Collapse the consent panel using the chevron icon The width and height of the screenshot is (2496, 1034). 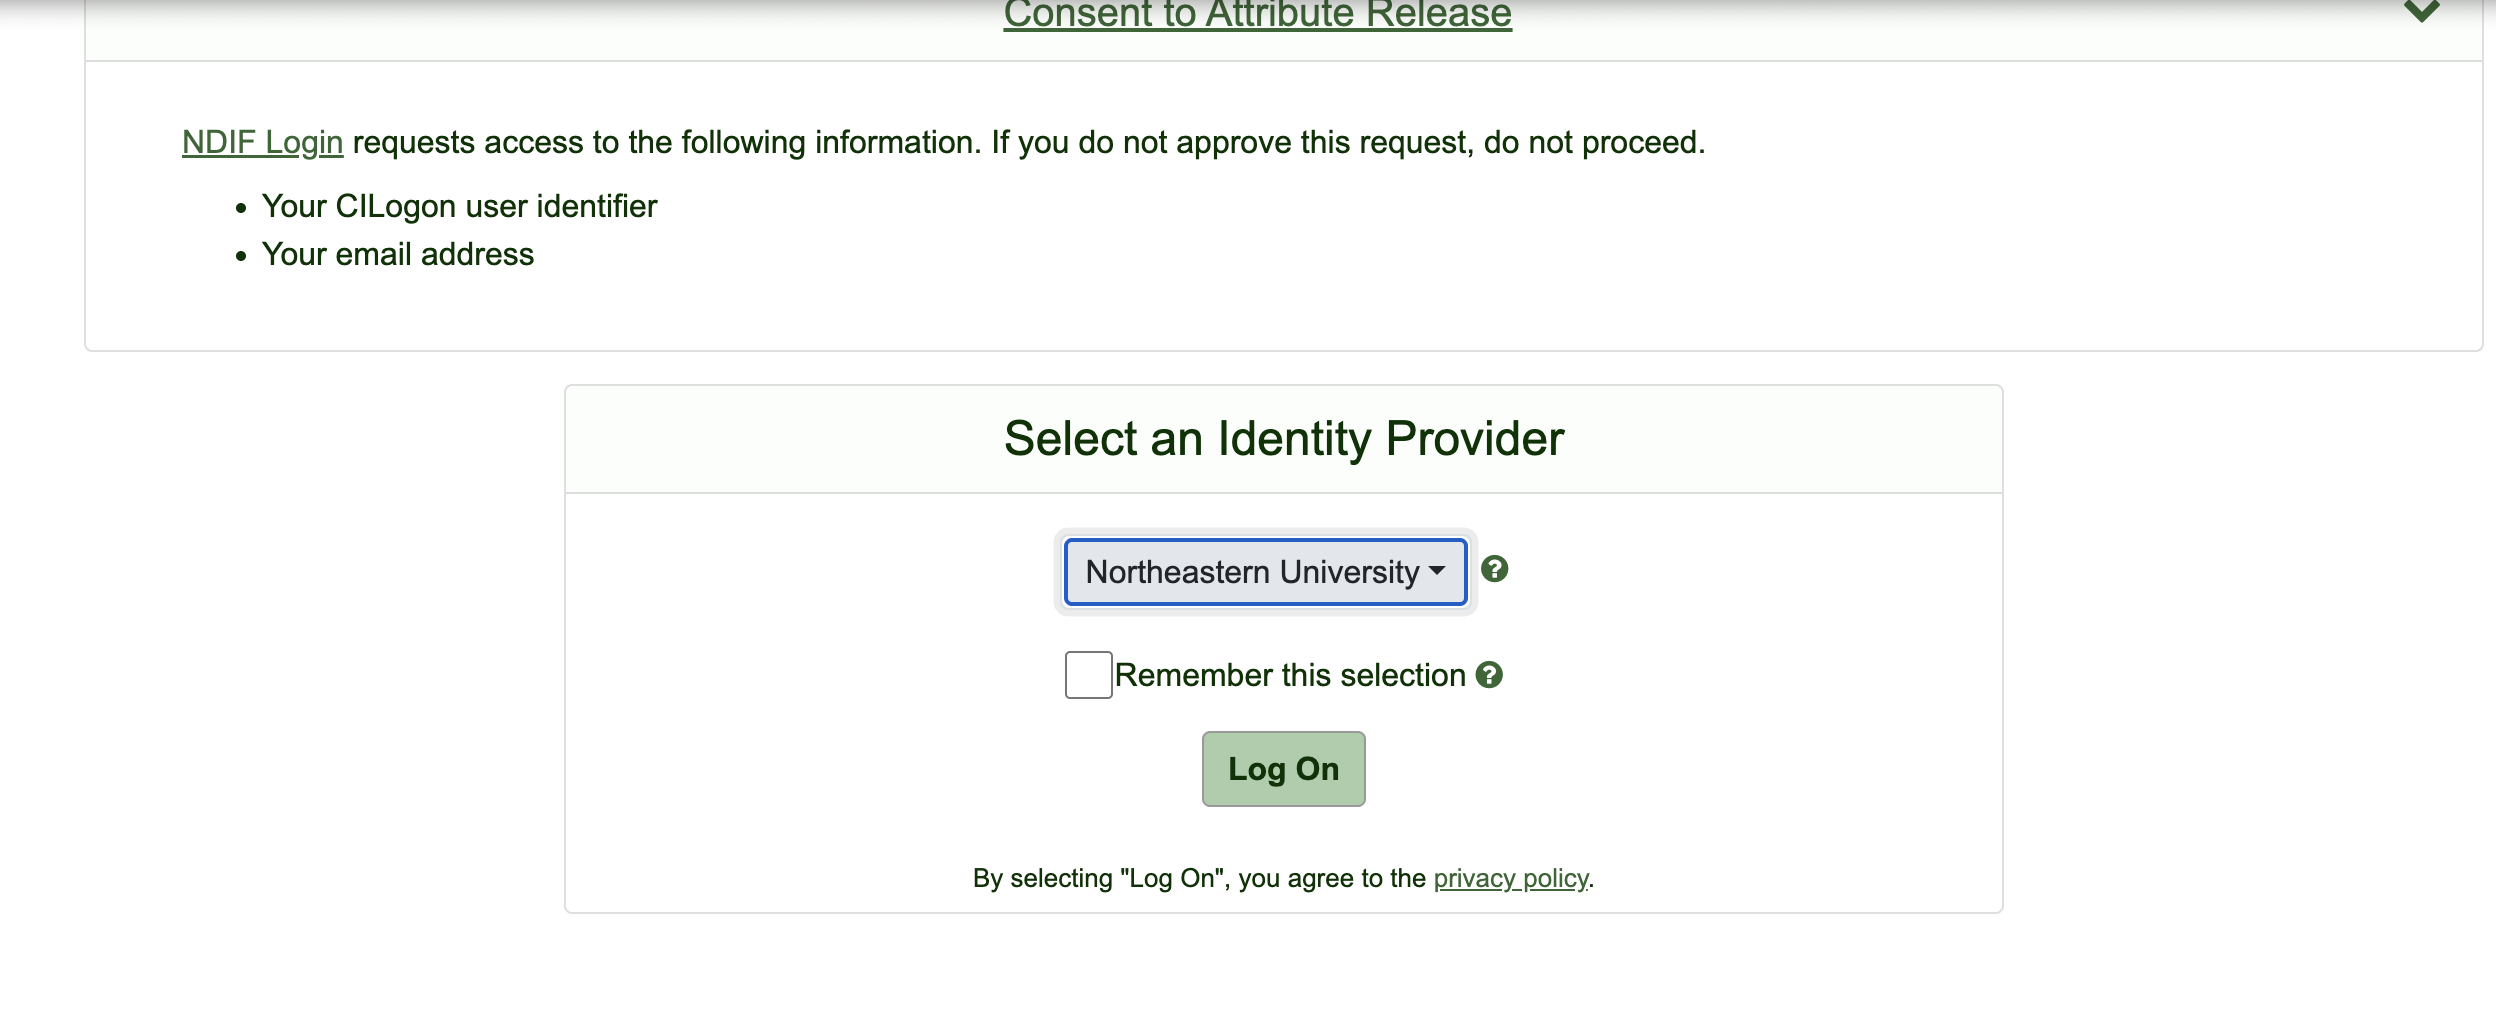pyautogui.click(x=2421, y=12)
